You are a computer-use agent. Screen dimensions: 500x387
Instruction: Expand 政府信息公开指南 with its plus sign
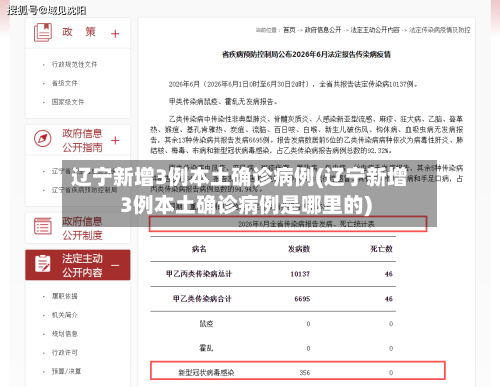(x=115, y=140)
